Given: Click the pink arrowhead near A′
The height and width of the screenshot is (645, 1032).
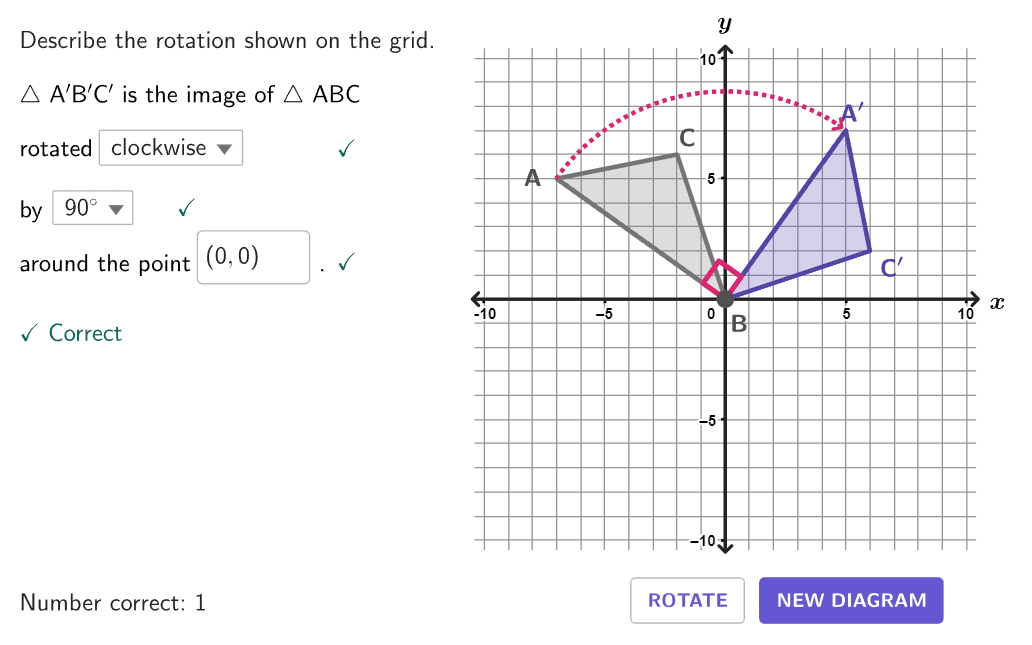Looking at the screenshot, I should point(839,124).
